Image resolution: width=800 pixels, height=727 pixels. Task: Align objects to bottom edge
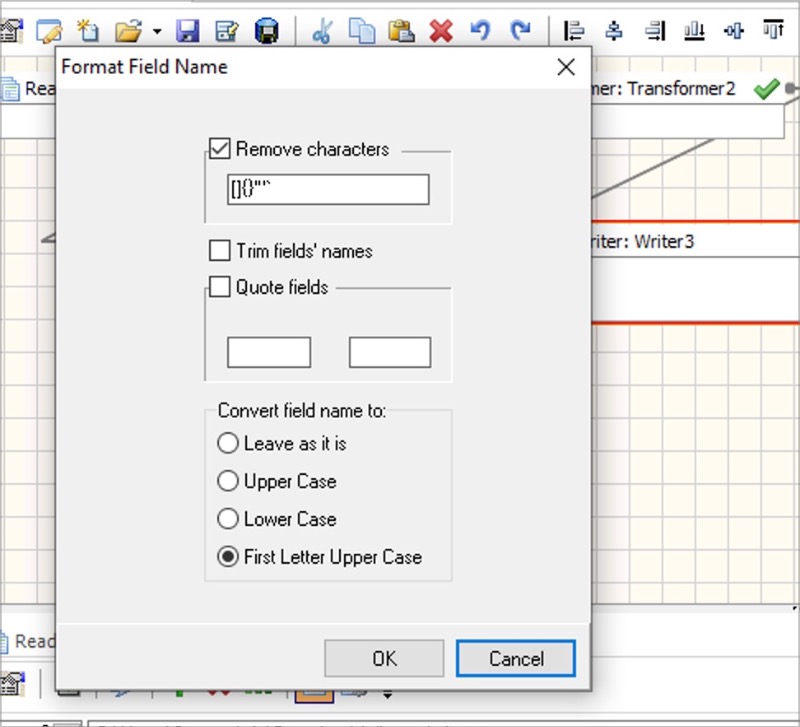[x=694, y=31]
